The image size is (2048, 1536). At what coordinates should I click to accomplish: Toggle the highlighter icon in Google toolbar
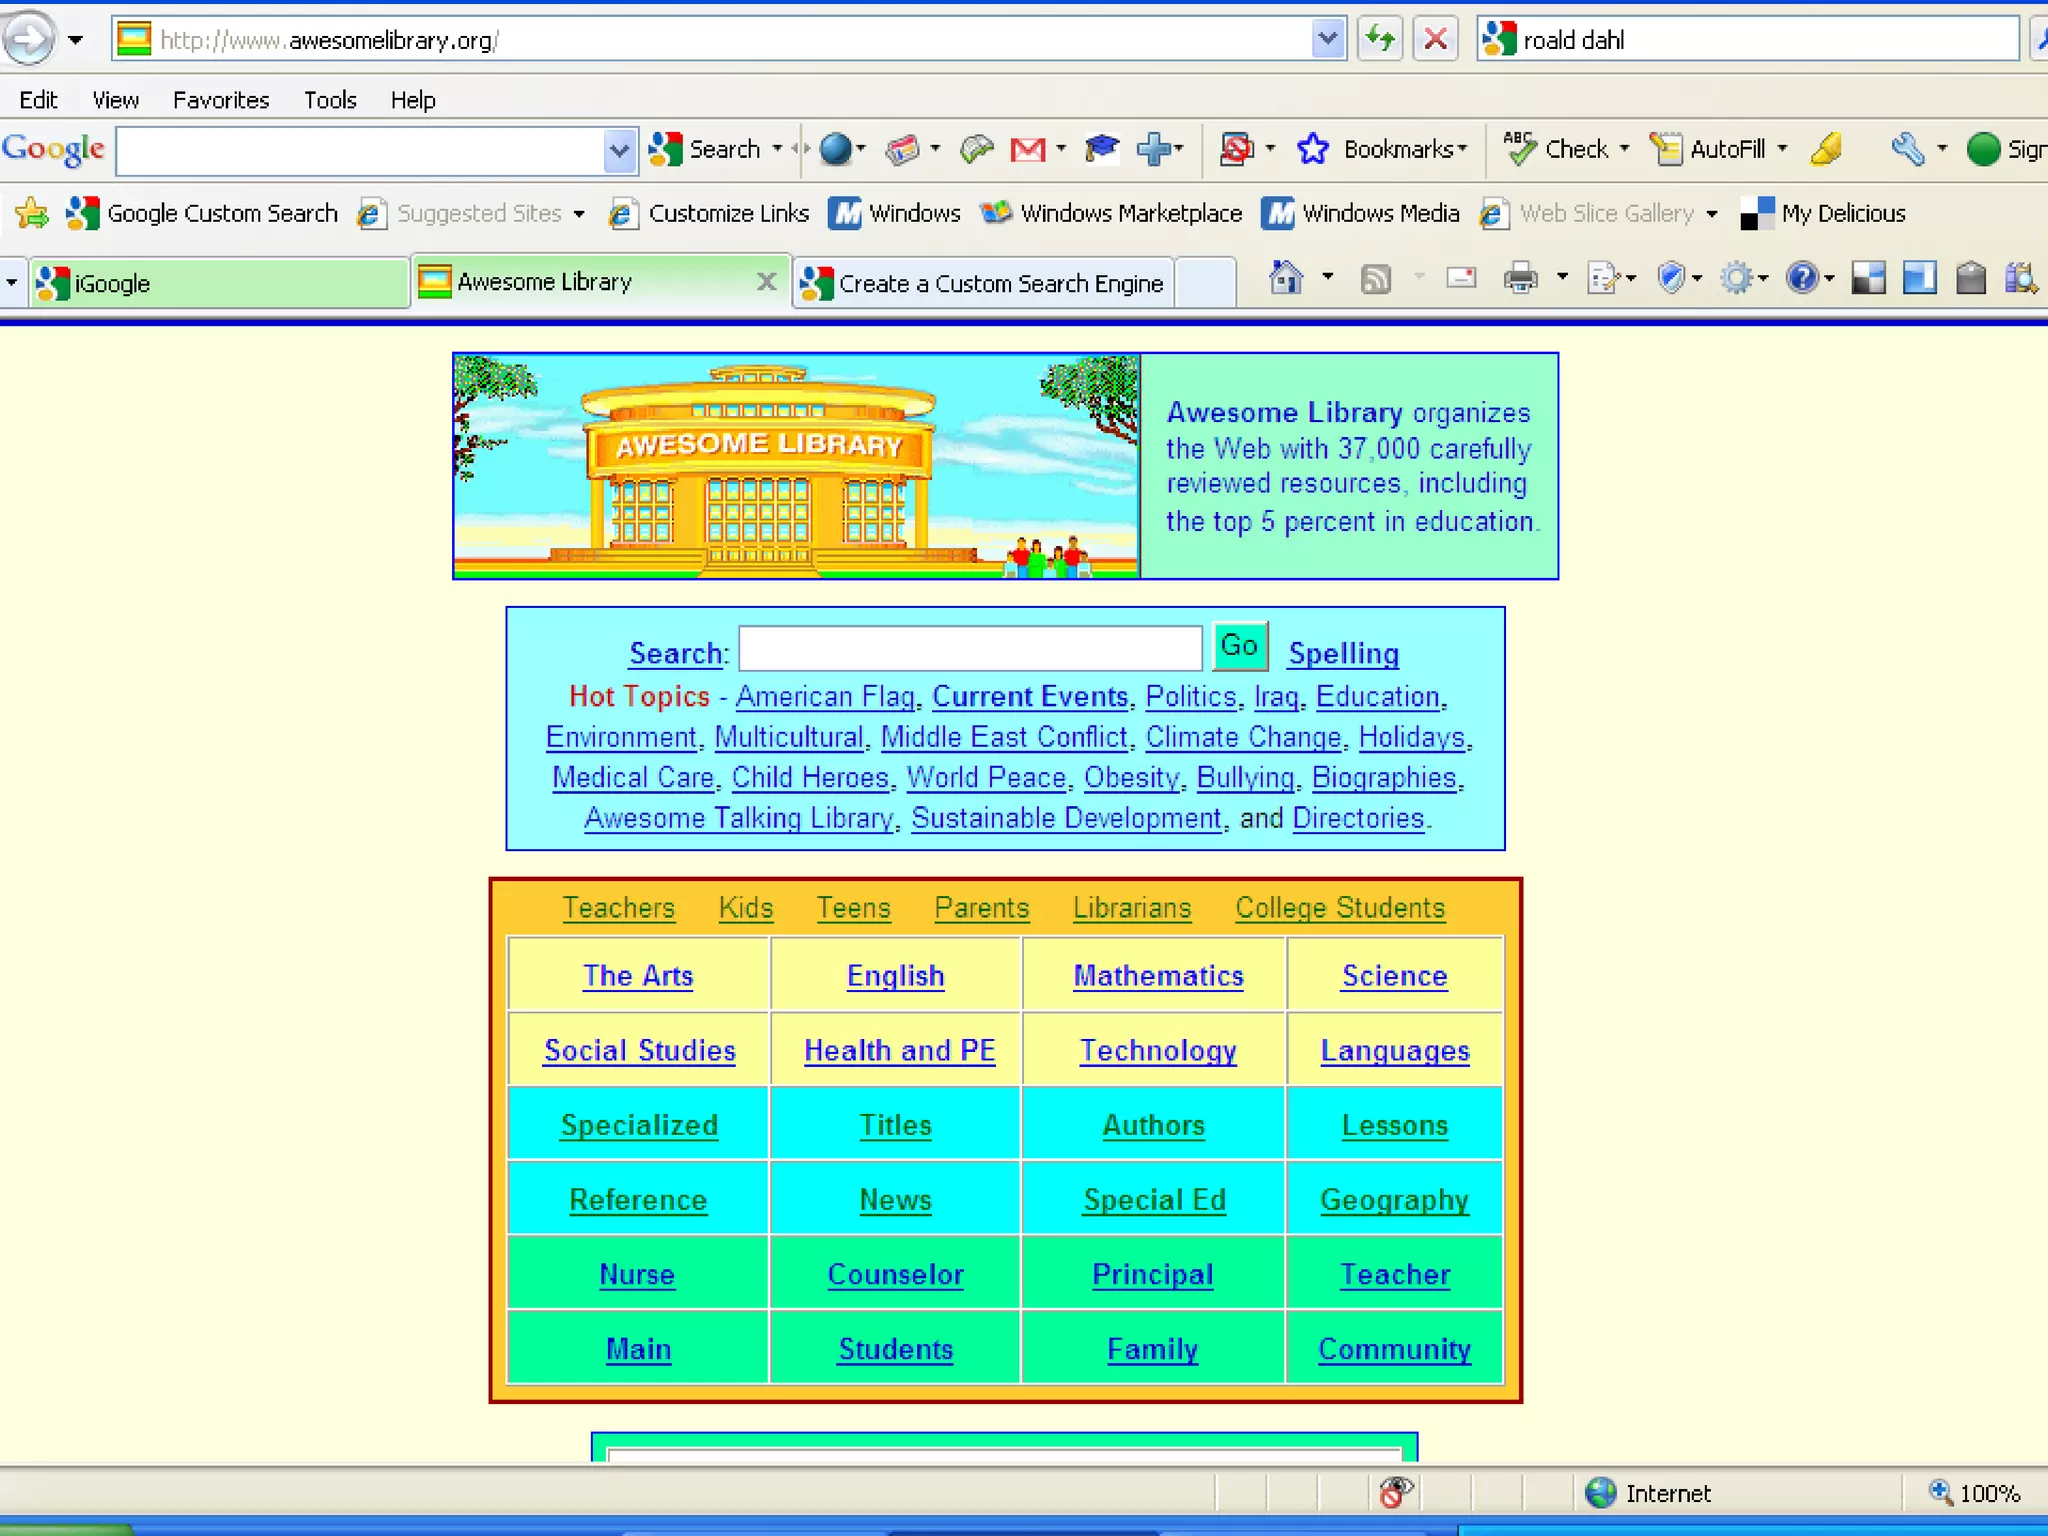(1826, 150)
